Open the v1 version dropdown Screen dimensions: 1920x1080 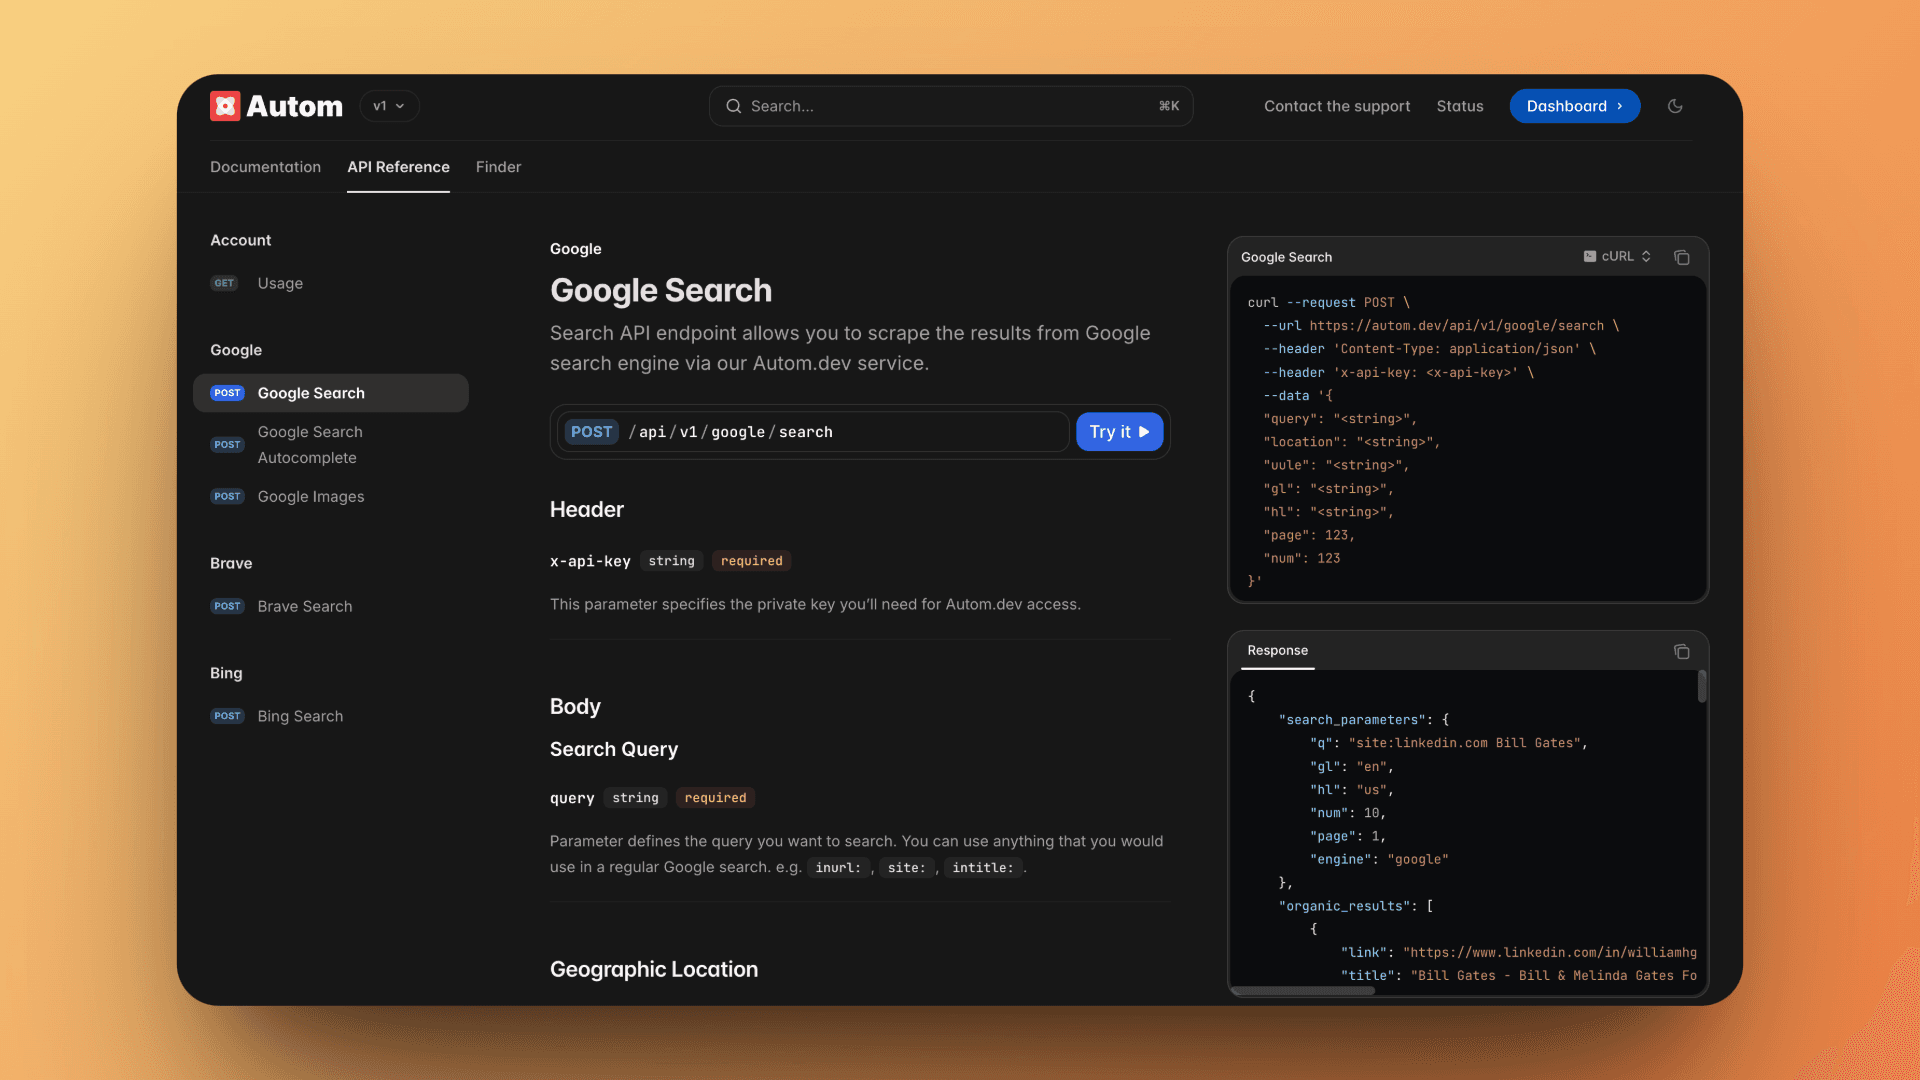pos(389,106)
